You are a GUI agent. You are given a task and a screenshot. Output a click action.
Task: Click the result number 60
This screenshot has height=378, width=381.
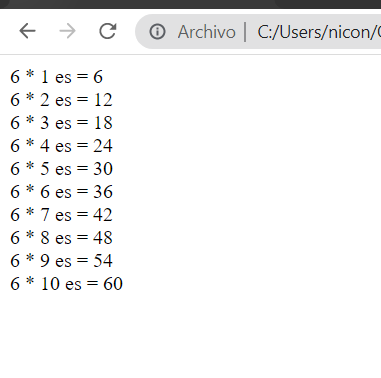113,284
